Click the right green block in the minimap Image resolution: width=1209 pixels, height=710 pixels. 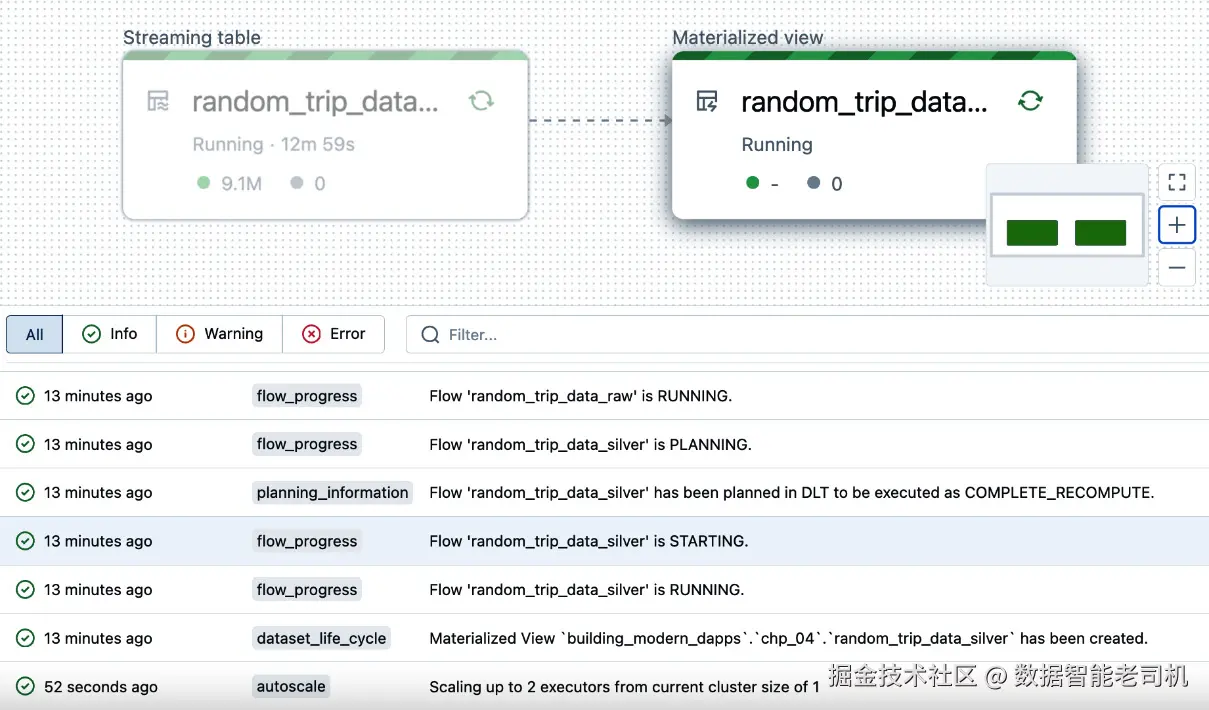point(1100,233)
